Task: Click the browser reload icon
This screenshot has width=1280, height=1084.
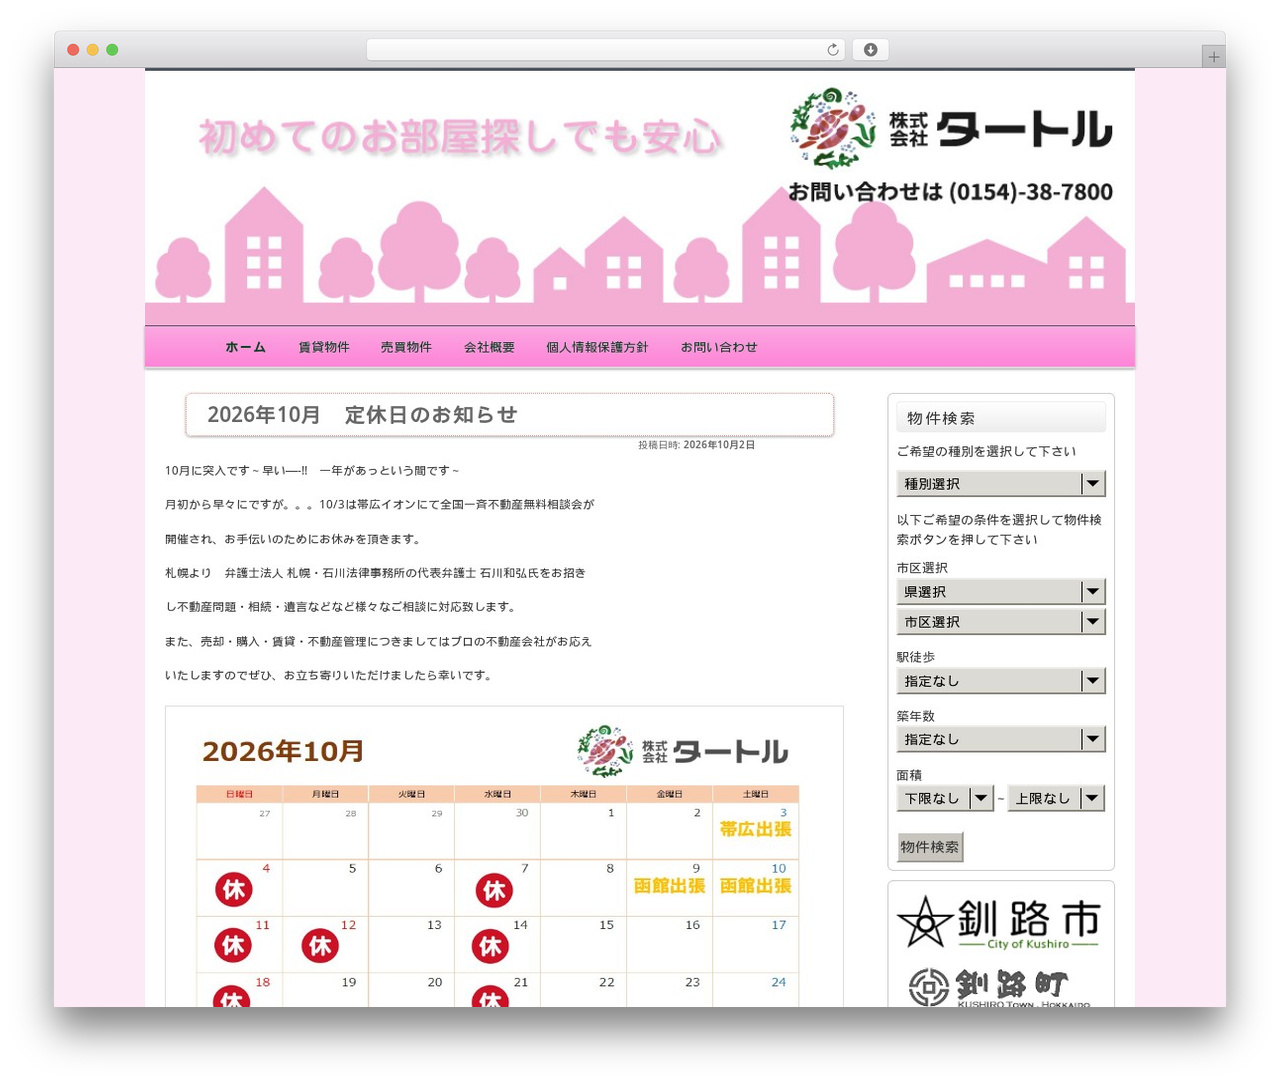Action: pyautogui.click(x=832, y=50)
